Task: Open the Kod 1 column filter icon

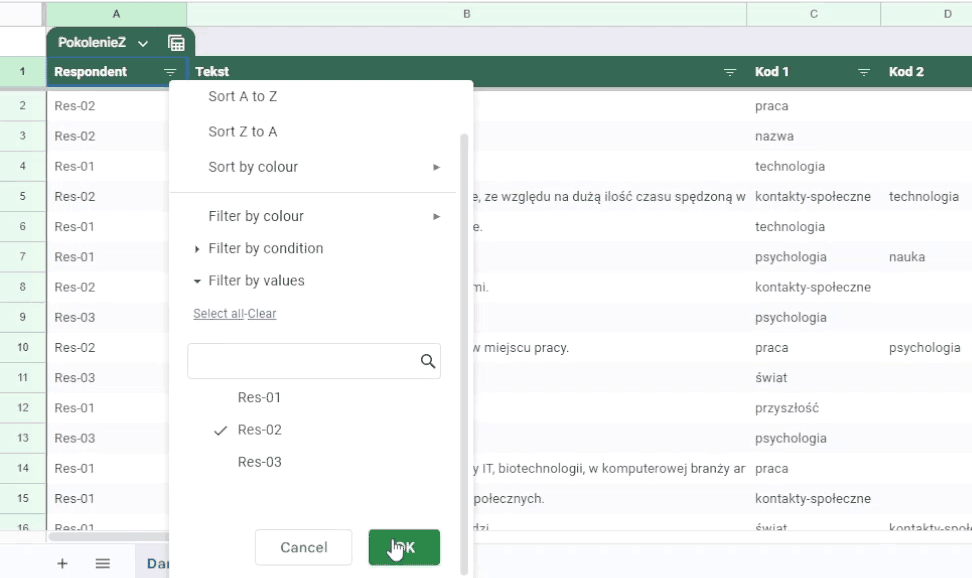Action: (x=864, y=72)
